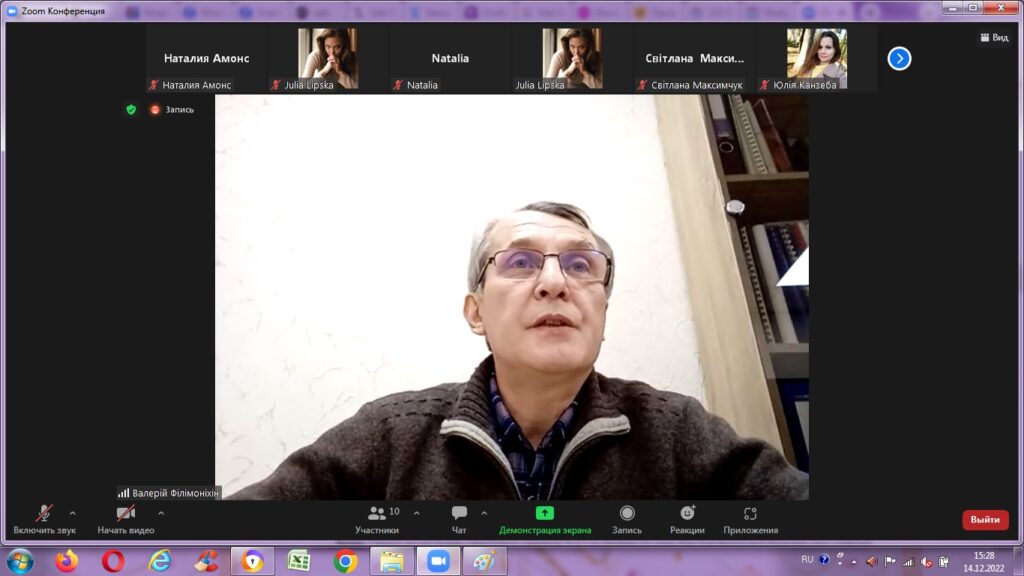1024x576 pixels.
Task: Start recording with bottom Запись button
Action: pyautogui.click(x=627, y=520)
